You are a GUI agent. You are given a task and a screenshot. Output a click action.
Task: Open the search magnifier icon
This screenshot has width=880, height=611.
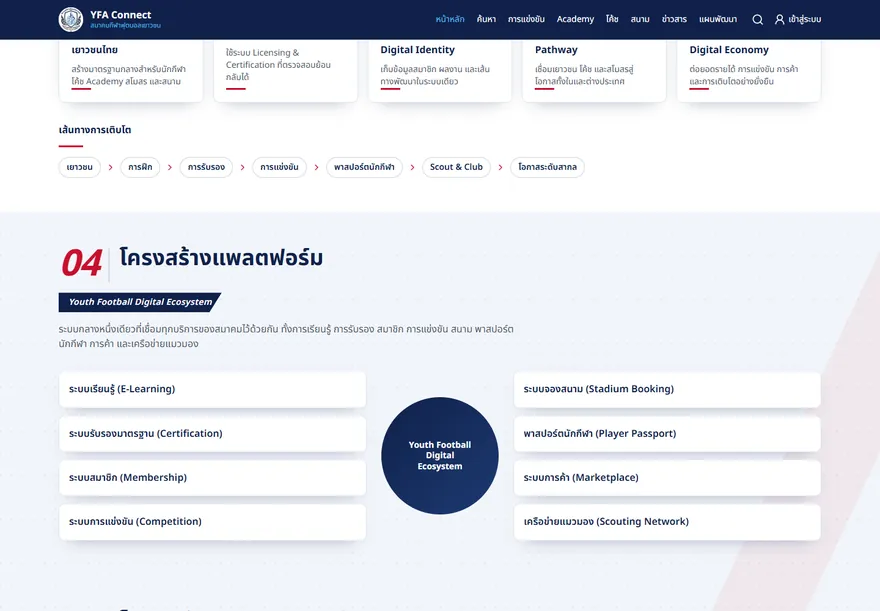point(757,19)
